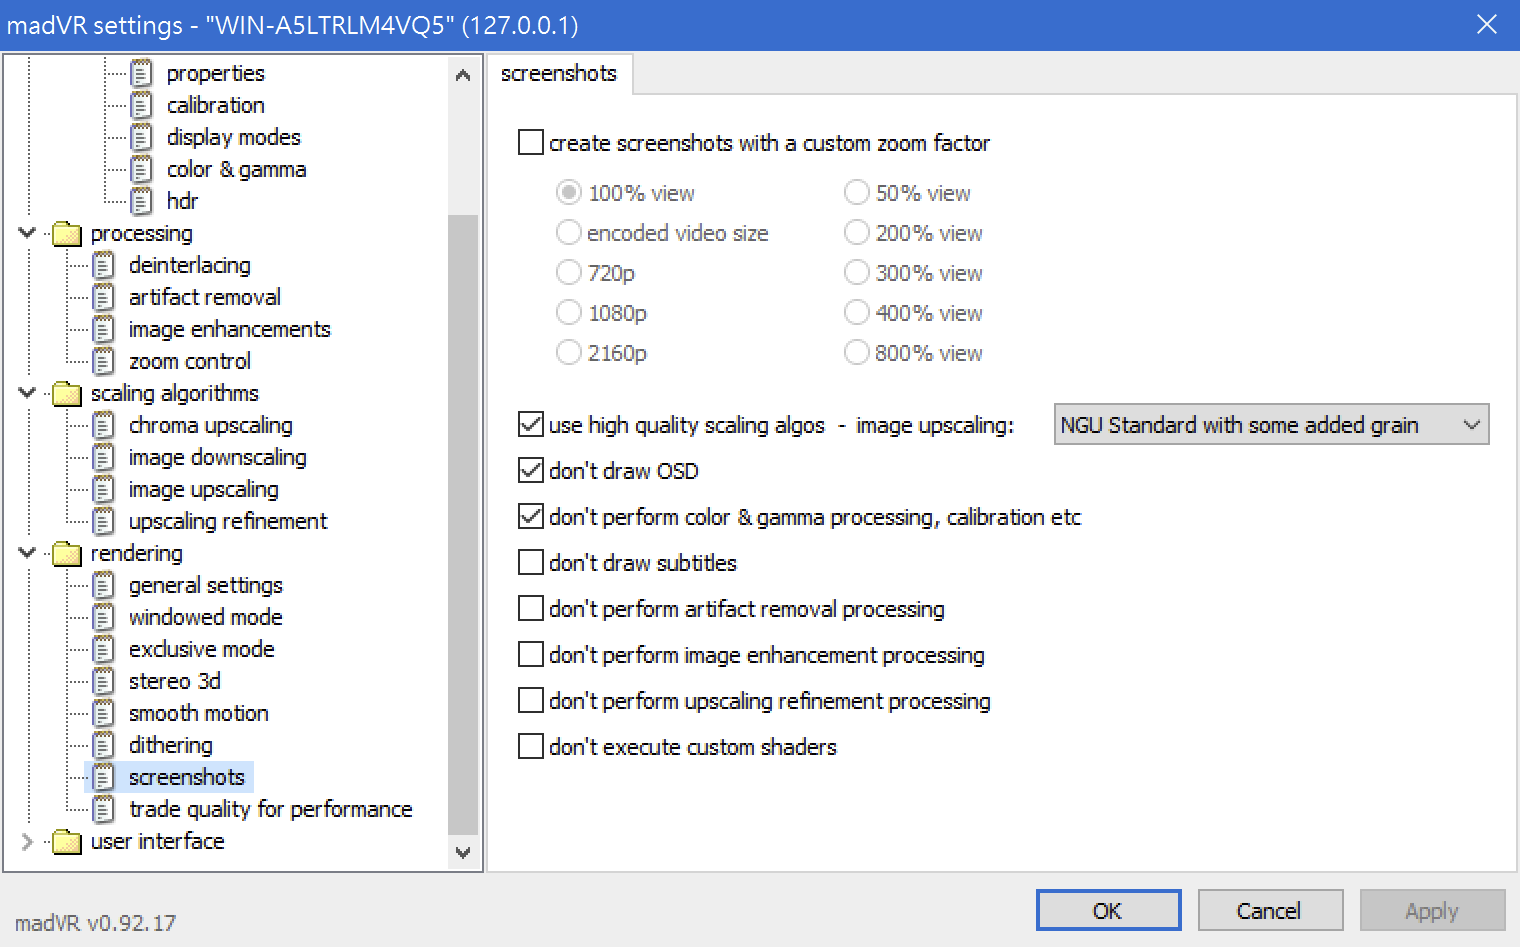Select the screenshots tab

click(x=559, y=73)
